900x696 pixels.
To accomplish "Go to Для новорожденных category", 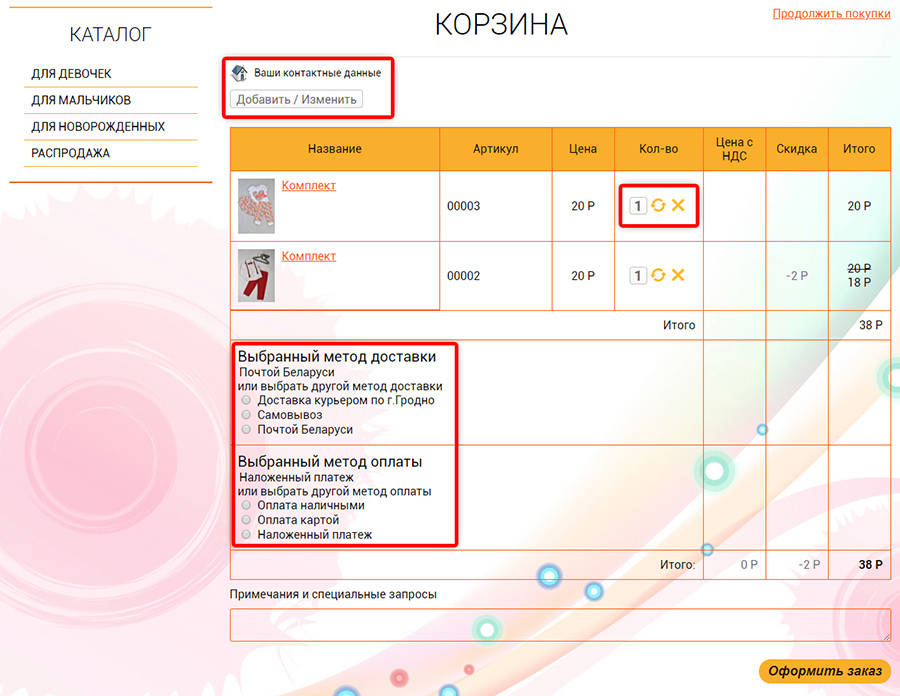I will (x=98, y=127).
